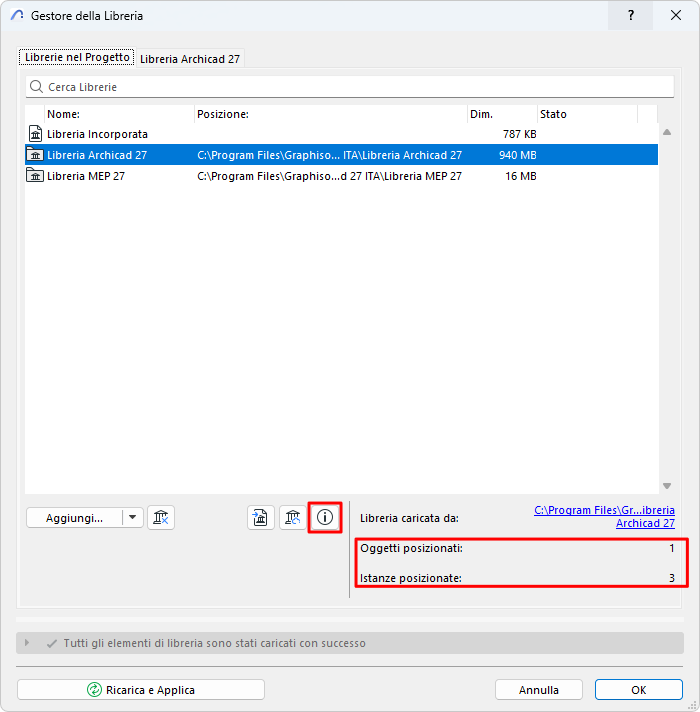The image size is (700, 712).
Task: Confirm with the OK button
Action: [639, 690]
